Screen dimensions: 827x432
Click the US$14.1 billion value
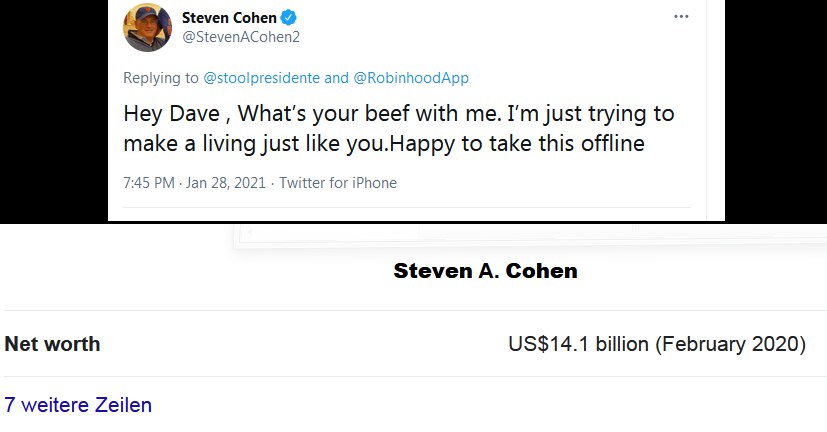click(x=578, y=344)
